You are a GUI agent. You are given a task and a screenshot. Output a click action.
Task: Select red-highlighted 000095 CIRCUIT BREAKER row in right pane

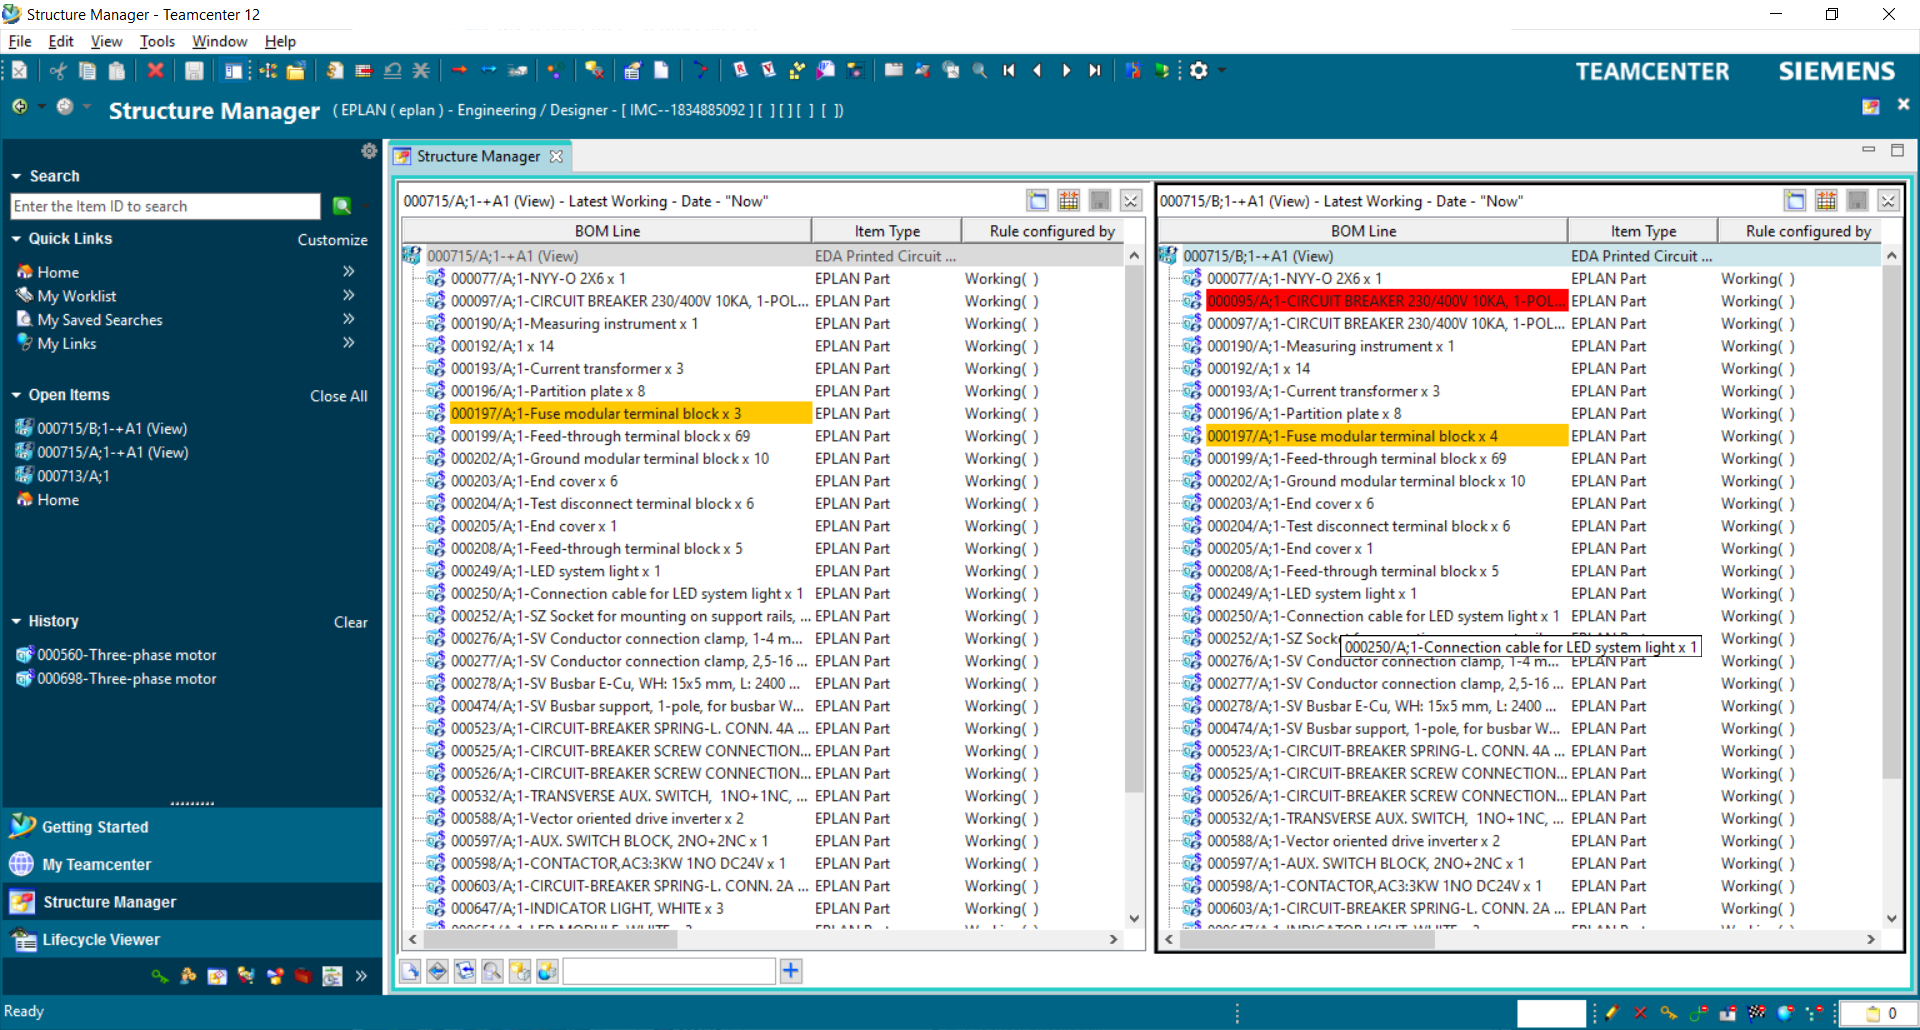pos(1387,301)
